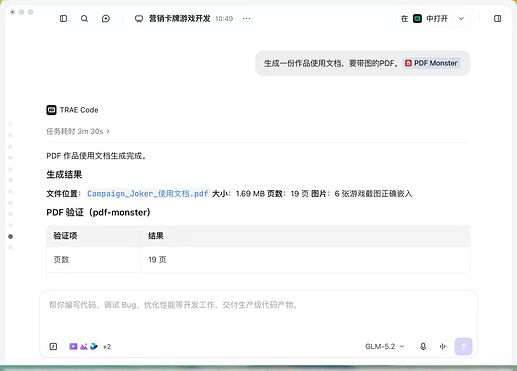Click the blue skill icon before +2

94,347
